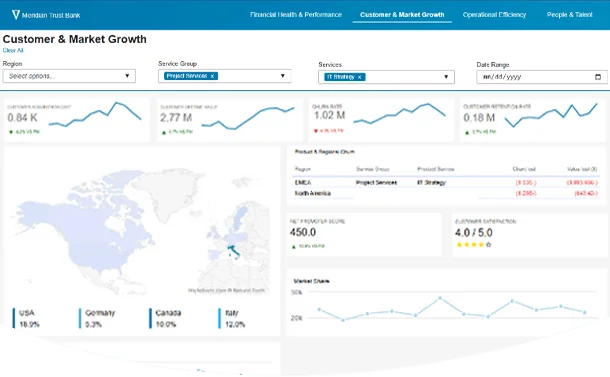This screenshot has width=610, height=377.
Task: Click the Market Share chart title
Action: click(311, 281)
